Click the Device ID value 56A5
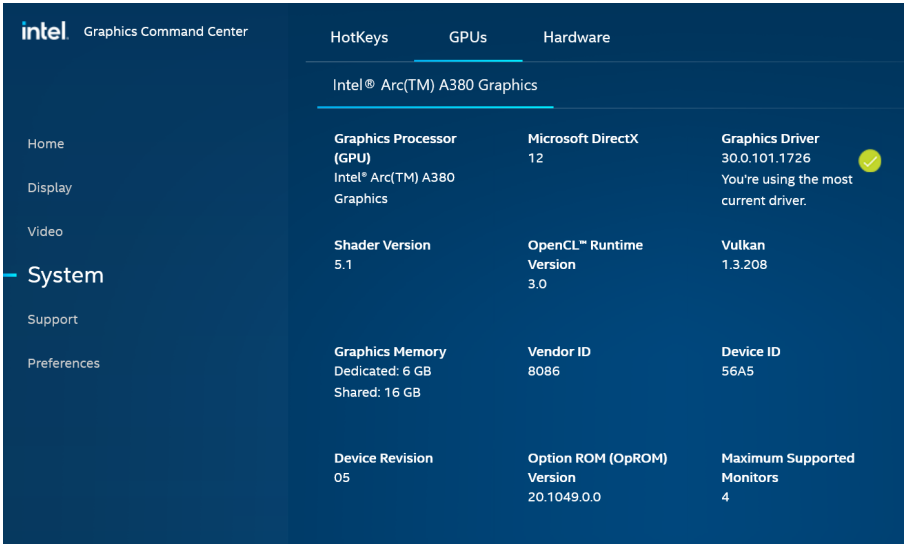Viewport: 908px width, 547px height. [x=737, y=371]
